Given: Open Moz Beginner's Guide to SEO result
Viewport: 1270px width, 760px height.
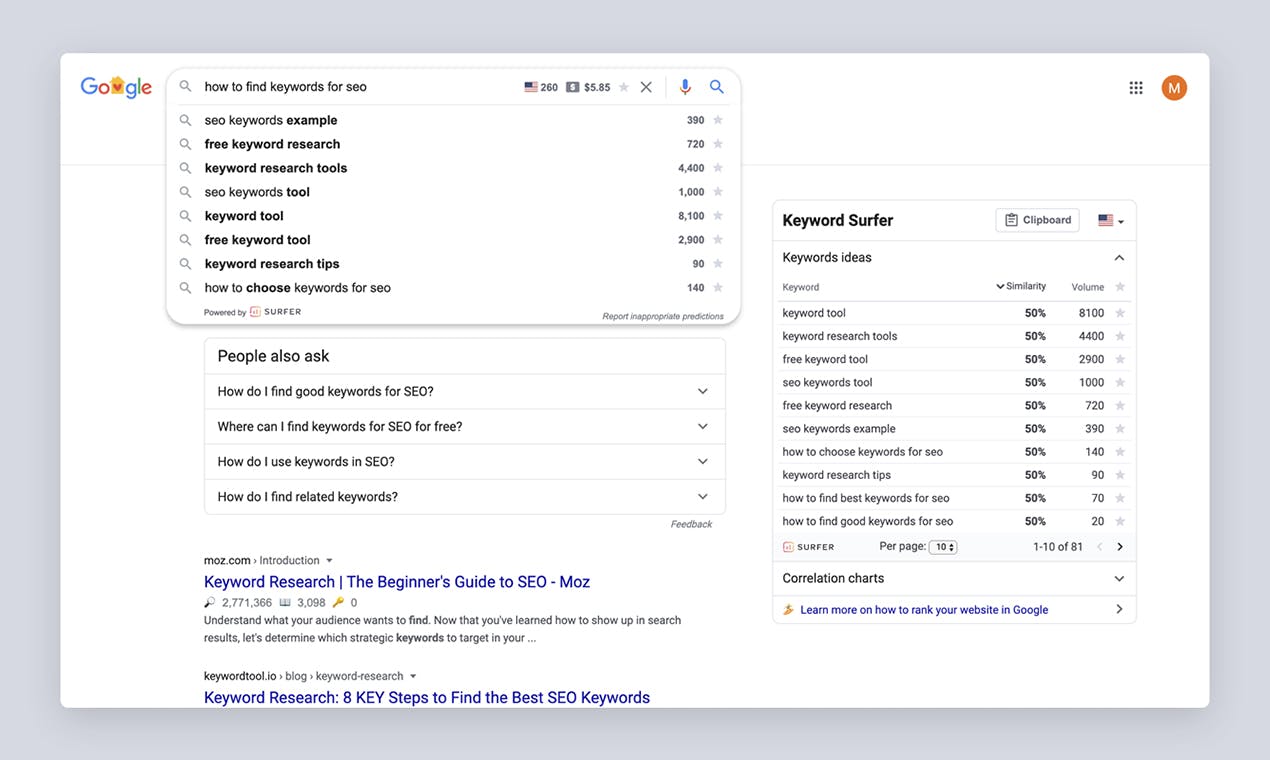Looking at the screenshot, I should click(x=397, y=582).
